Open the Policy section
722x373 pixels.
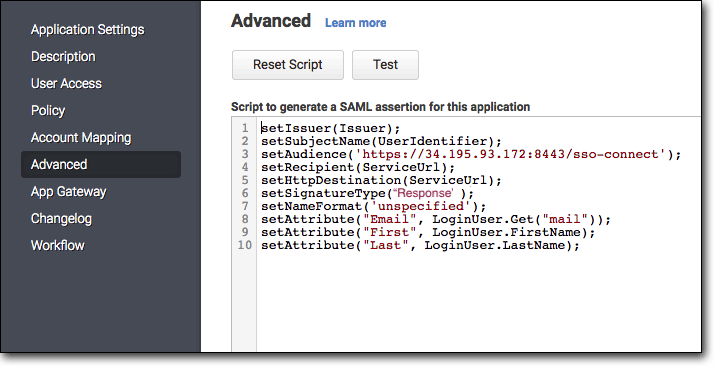[48, 111]
